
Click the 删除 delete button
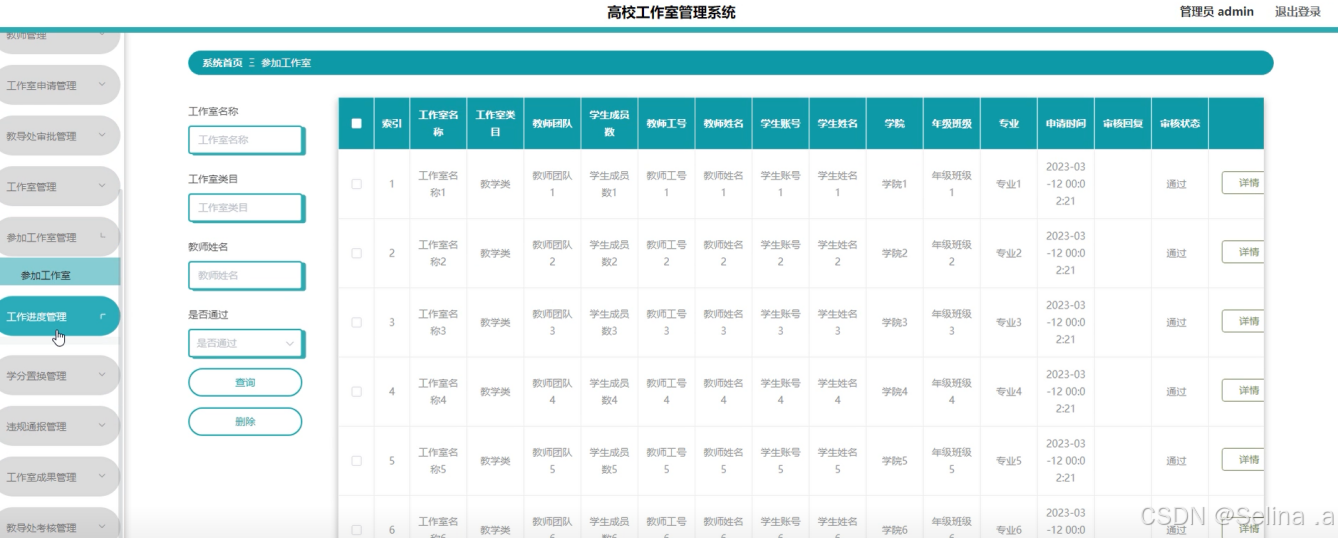point(245,421)
